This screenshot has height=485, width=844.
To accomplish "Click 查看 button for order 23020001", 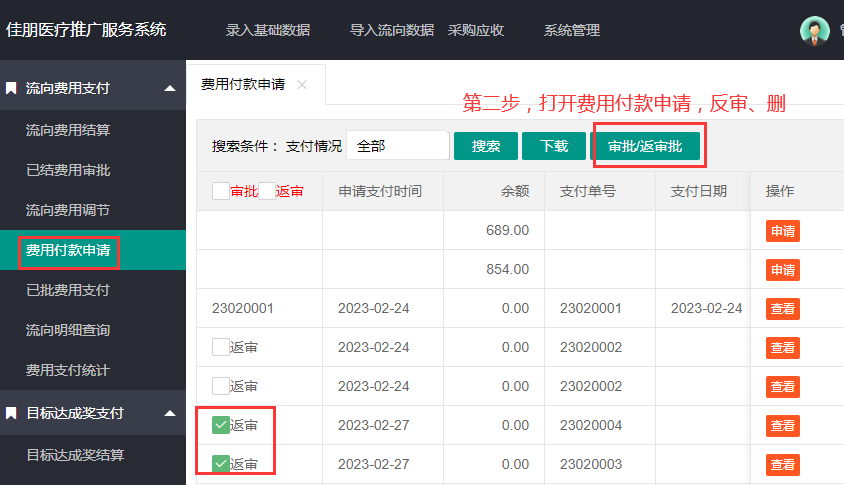I will 782,309.
